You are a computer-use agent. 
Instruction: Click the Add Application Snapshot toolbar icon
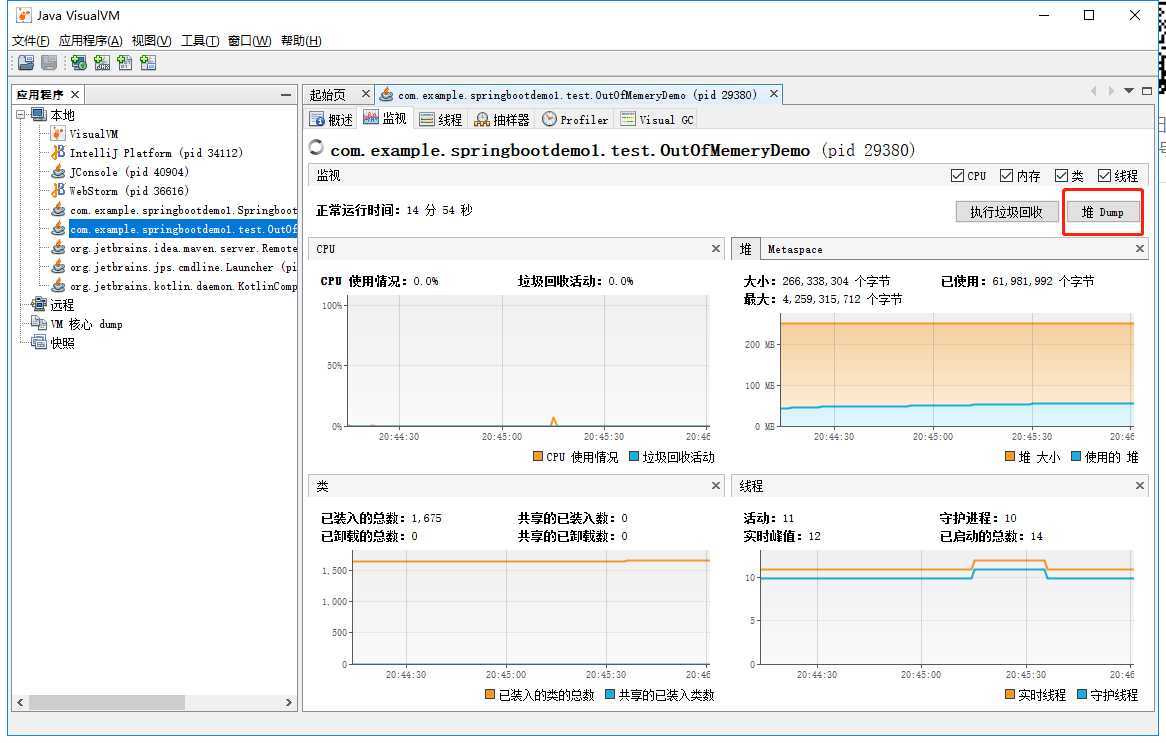tap(148, 63)
